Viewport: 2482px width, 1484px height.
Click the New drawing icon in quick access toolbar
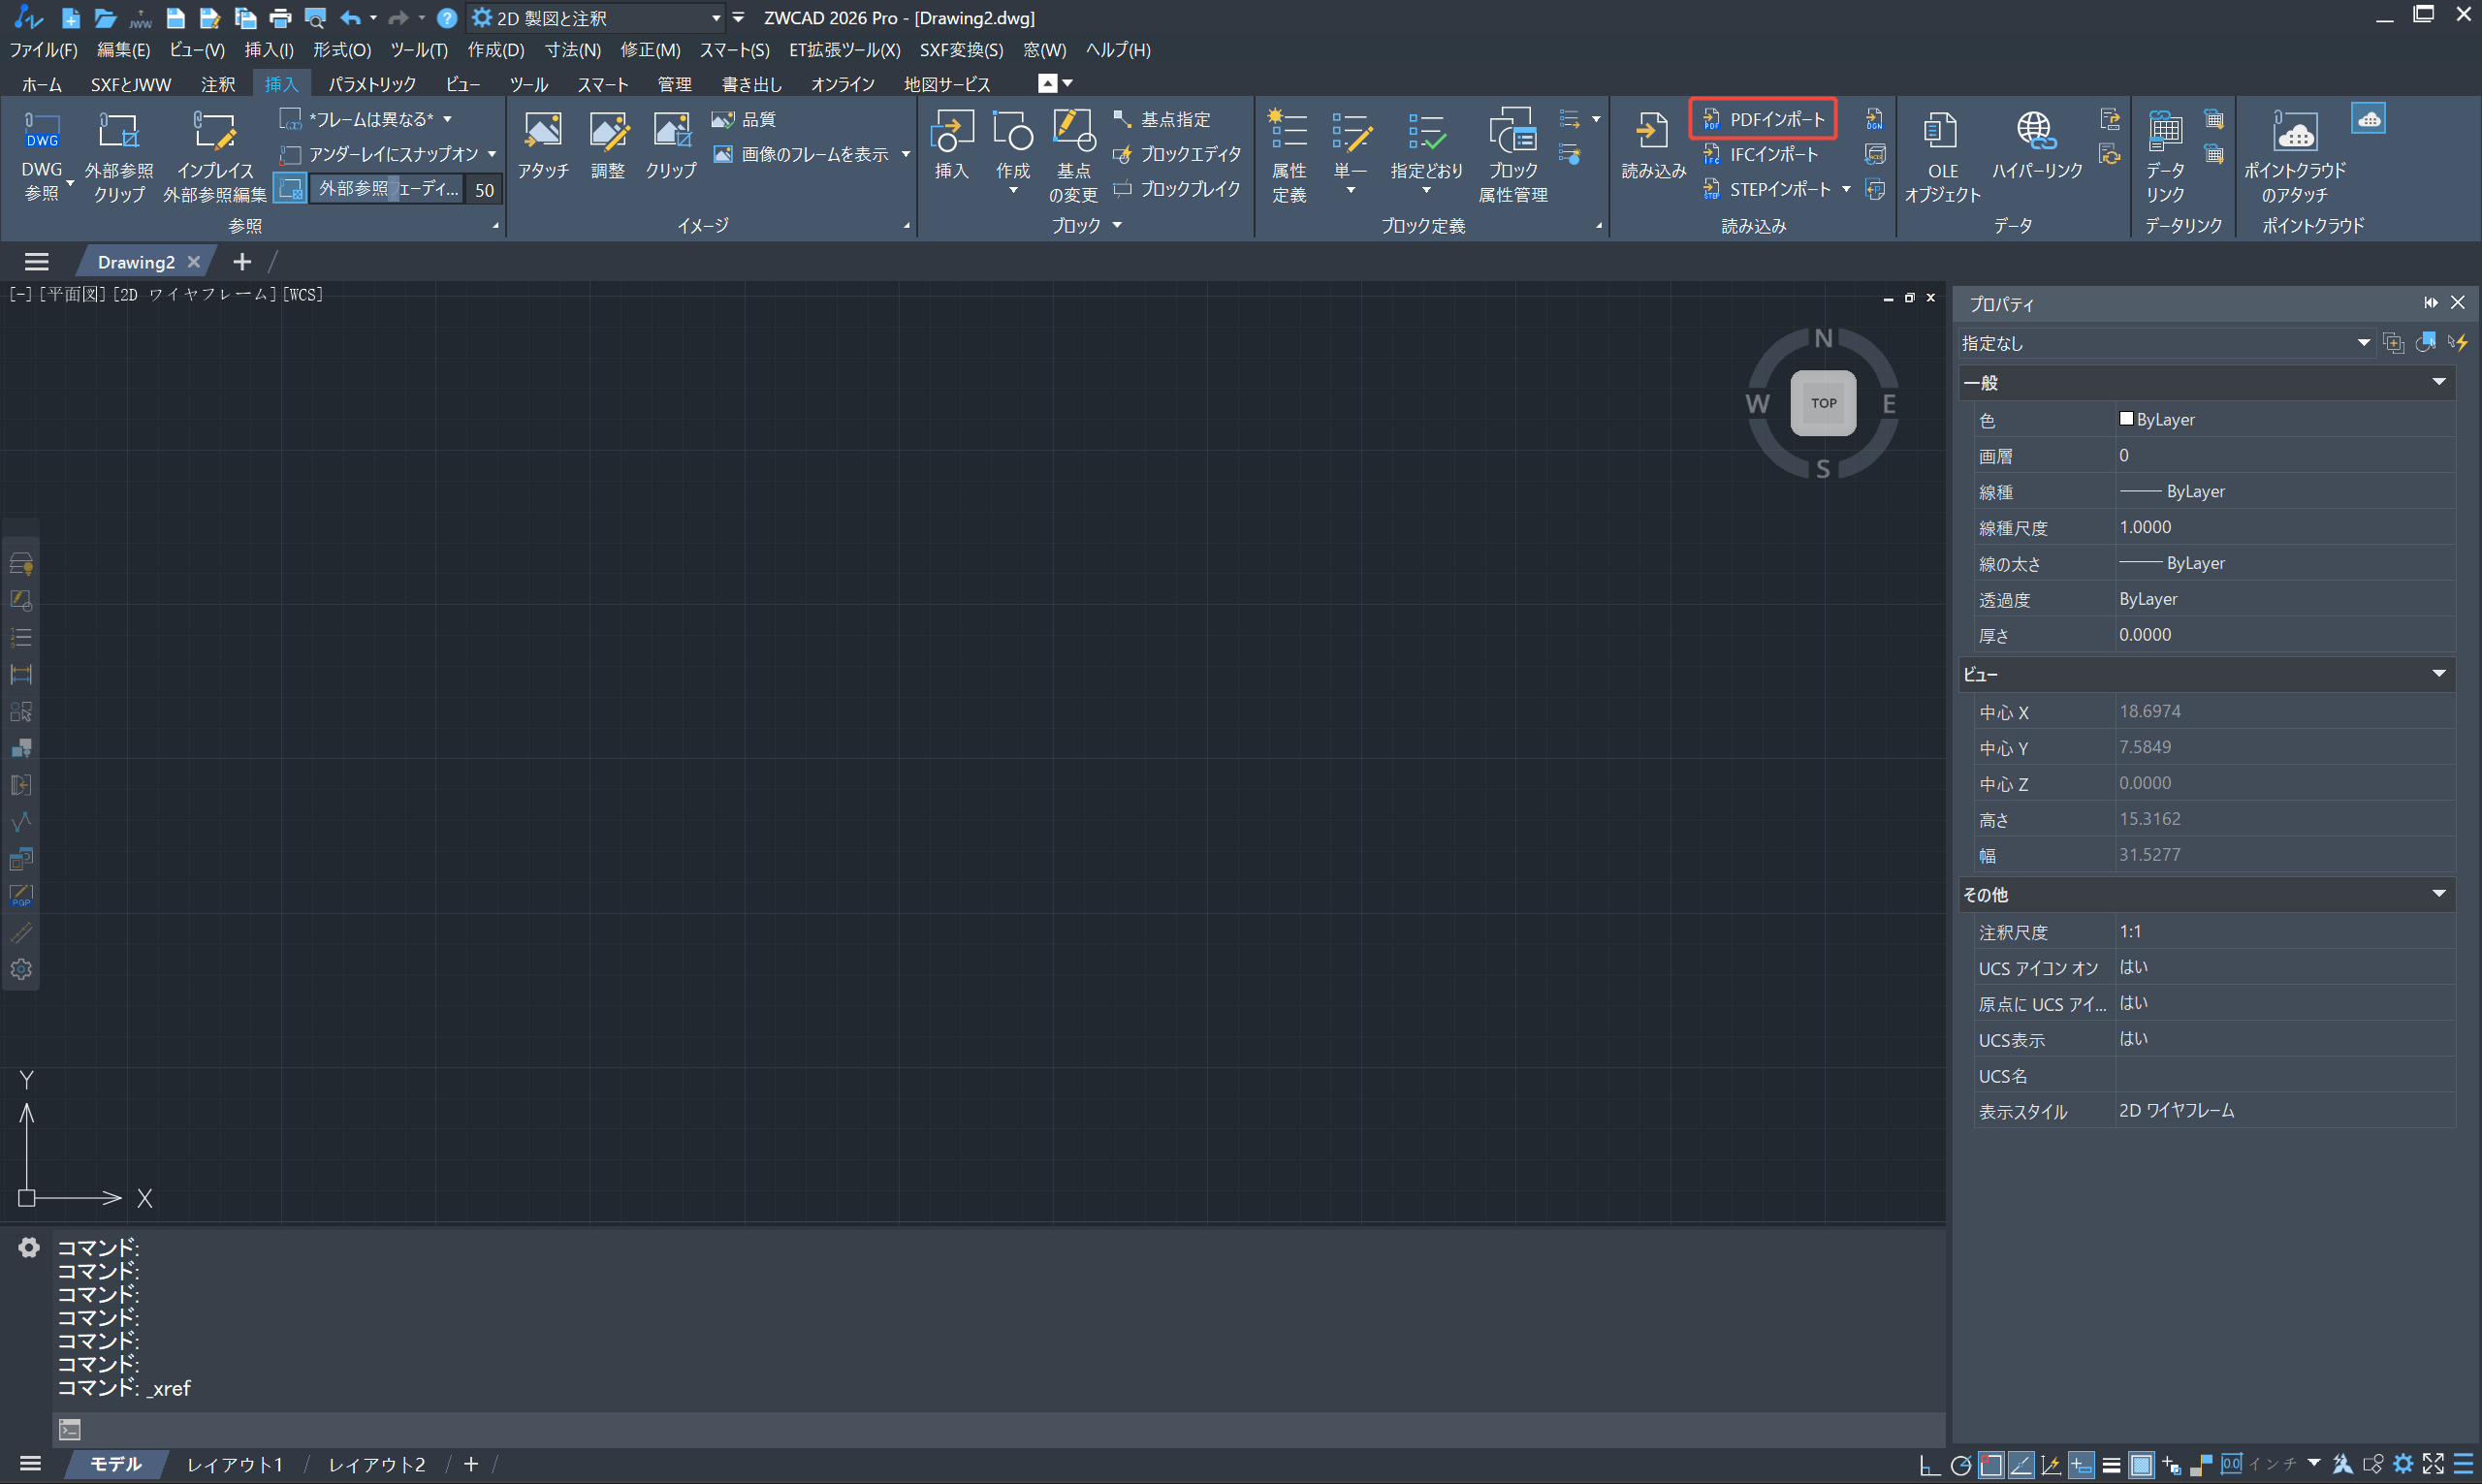(70, 18)
